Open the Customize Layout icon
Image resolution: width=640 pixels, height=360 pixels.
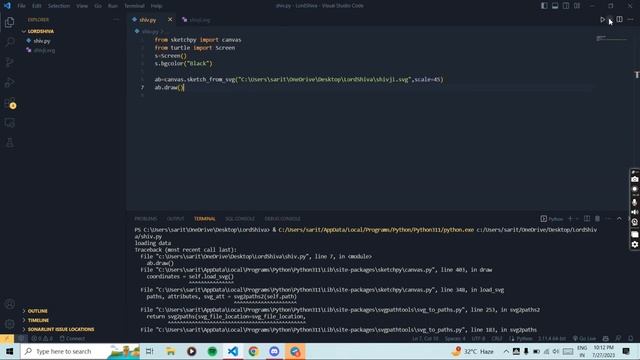577,6
